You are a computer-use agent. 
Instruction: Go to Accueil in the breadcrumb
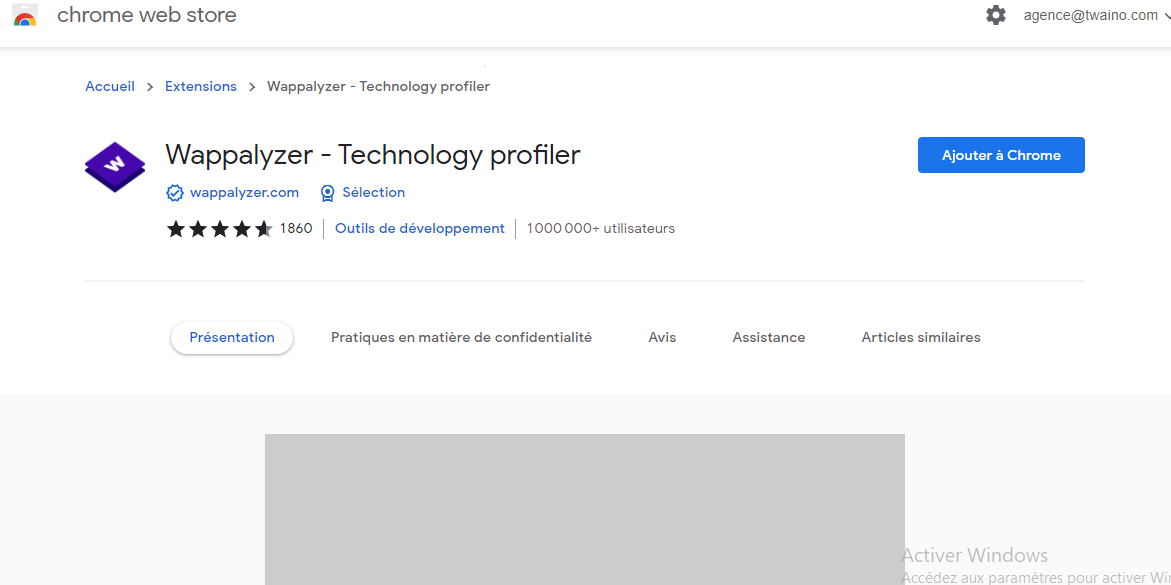(x=110, y=87)
